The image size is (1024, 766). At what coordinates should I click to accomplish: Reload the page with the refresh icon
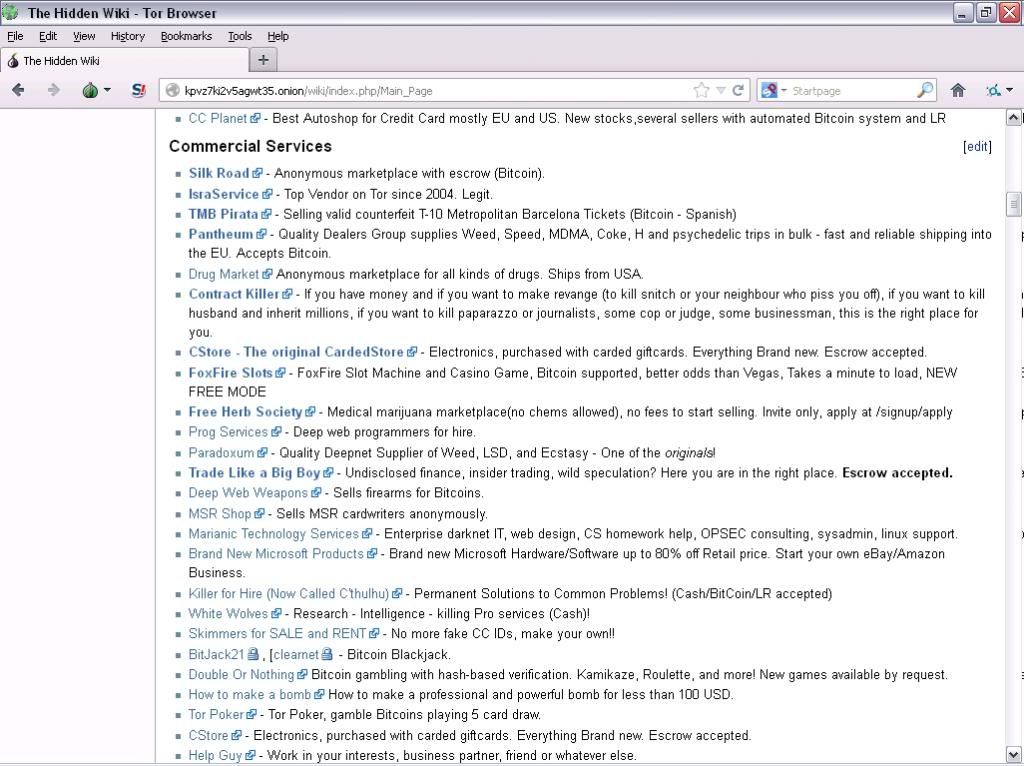click(738, 90)
